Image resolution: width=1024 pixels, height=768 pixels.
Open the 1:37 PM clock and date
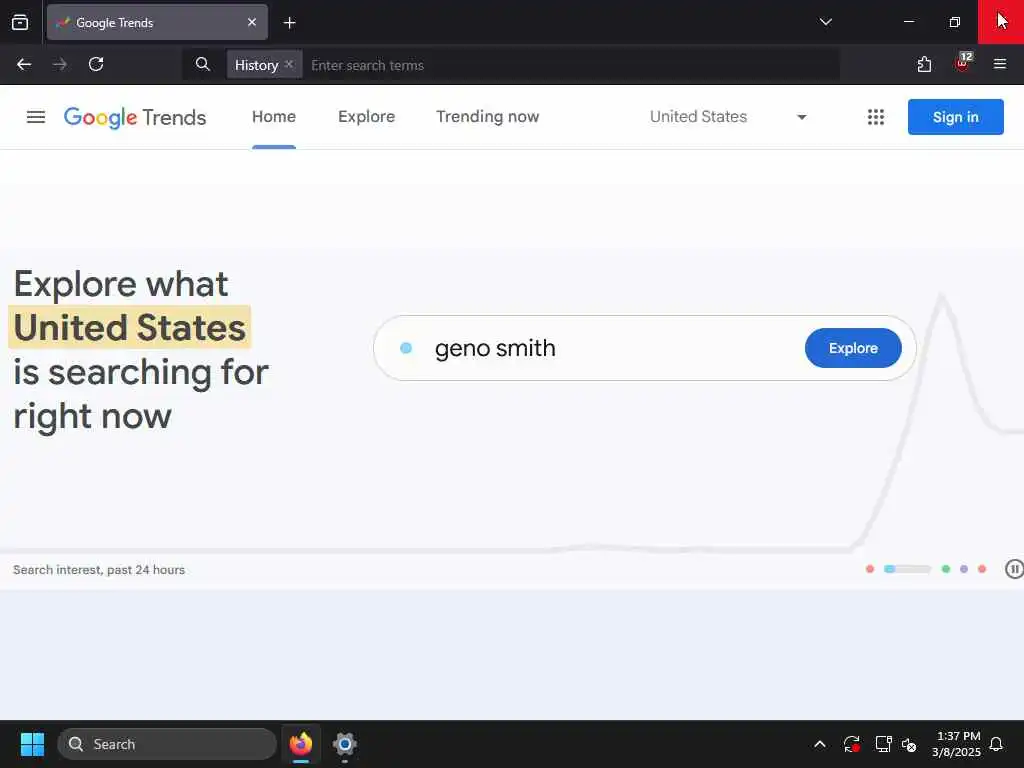pyautogui.click(x=956, y=744)
